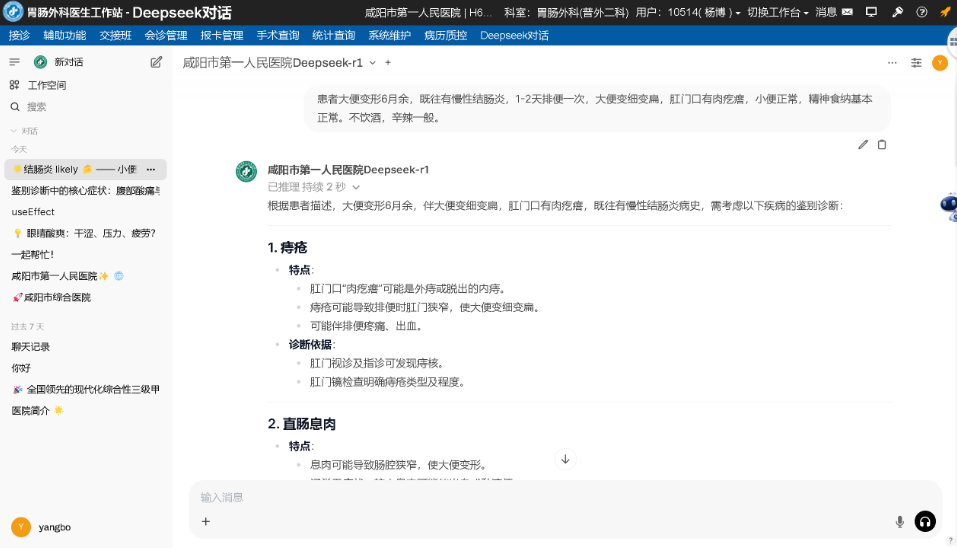Copy the user message with clipboard icon
Screen dimensions: 957x548
882,145
